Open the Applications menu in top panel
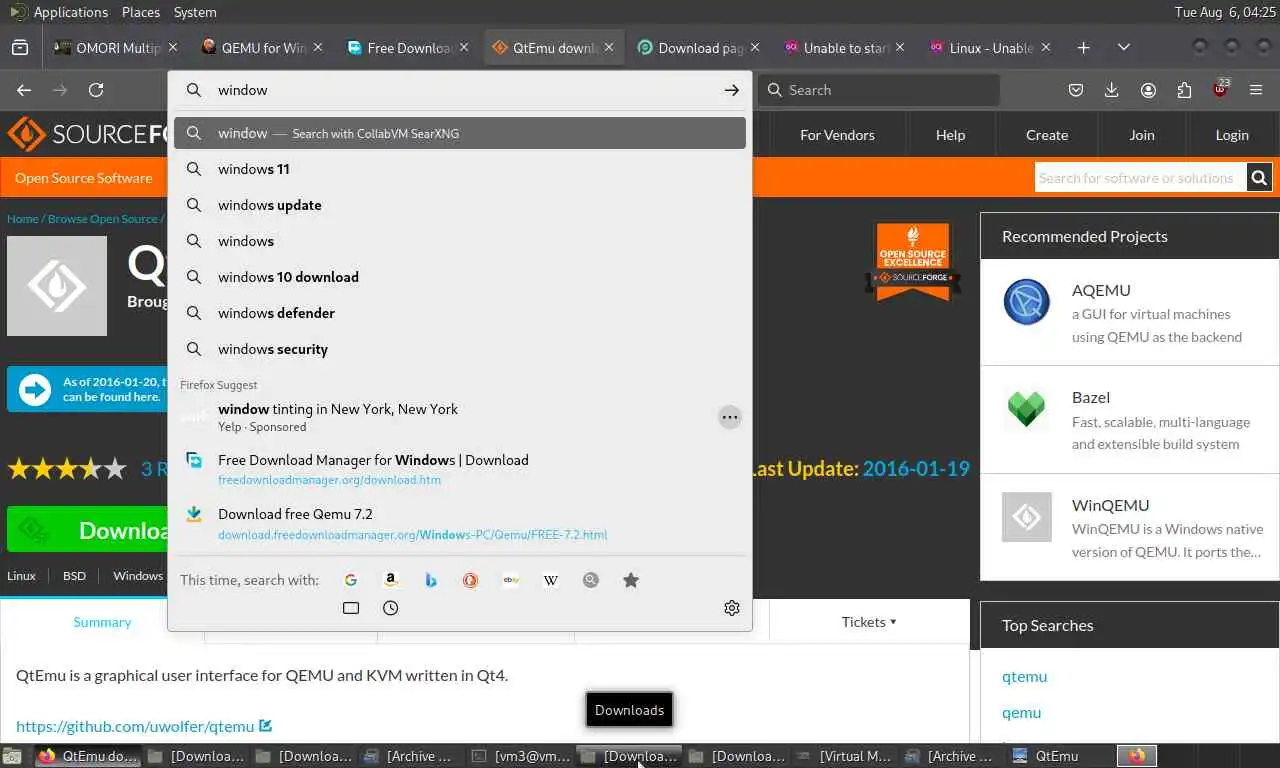 [70, 12]
